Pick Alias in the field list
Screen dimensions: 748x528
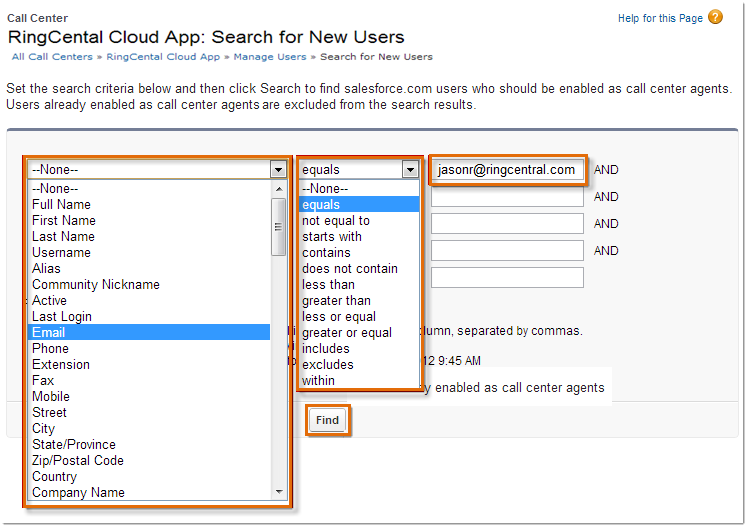149,269
